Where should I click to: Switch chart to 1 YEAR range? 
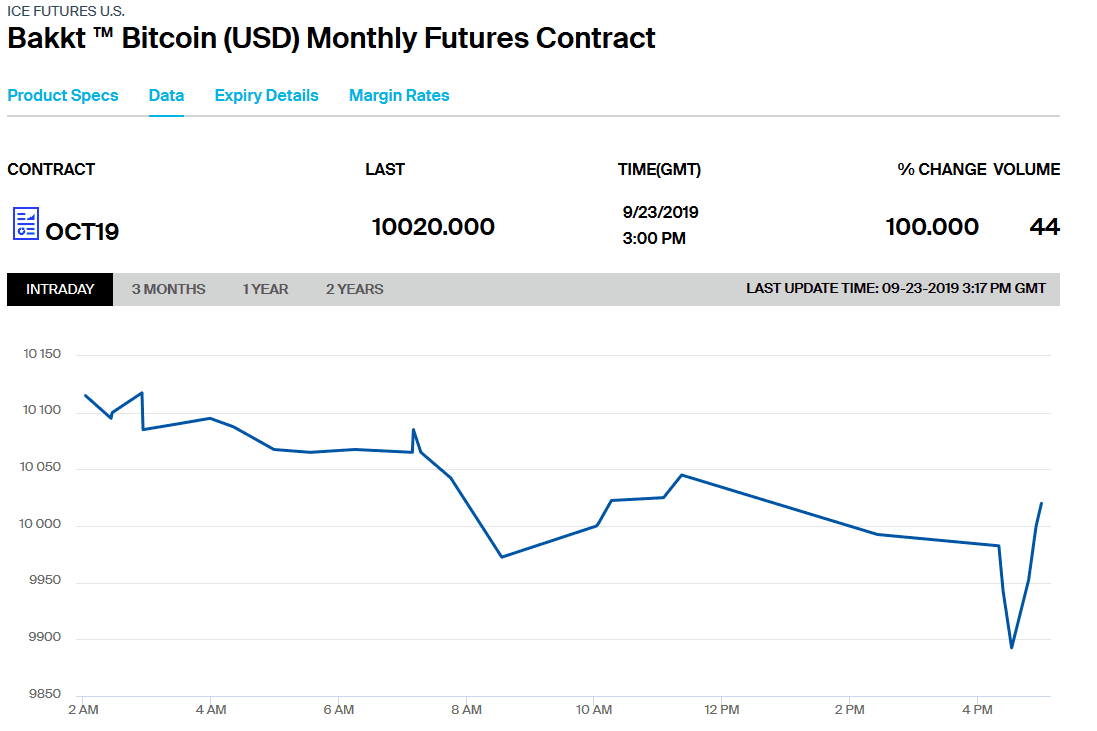(265, 289)
